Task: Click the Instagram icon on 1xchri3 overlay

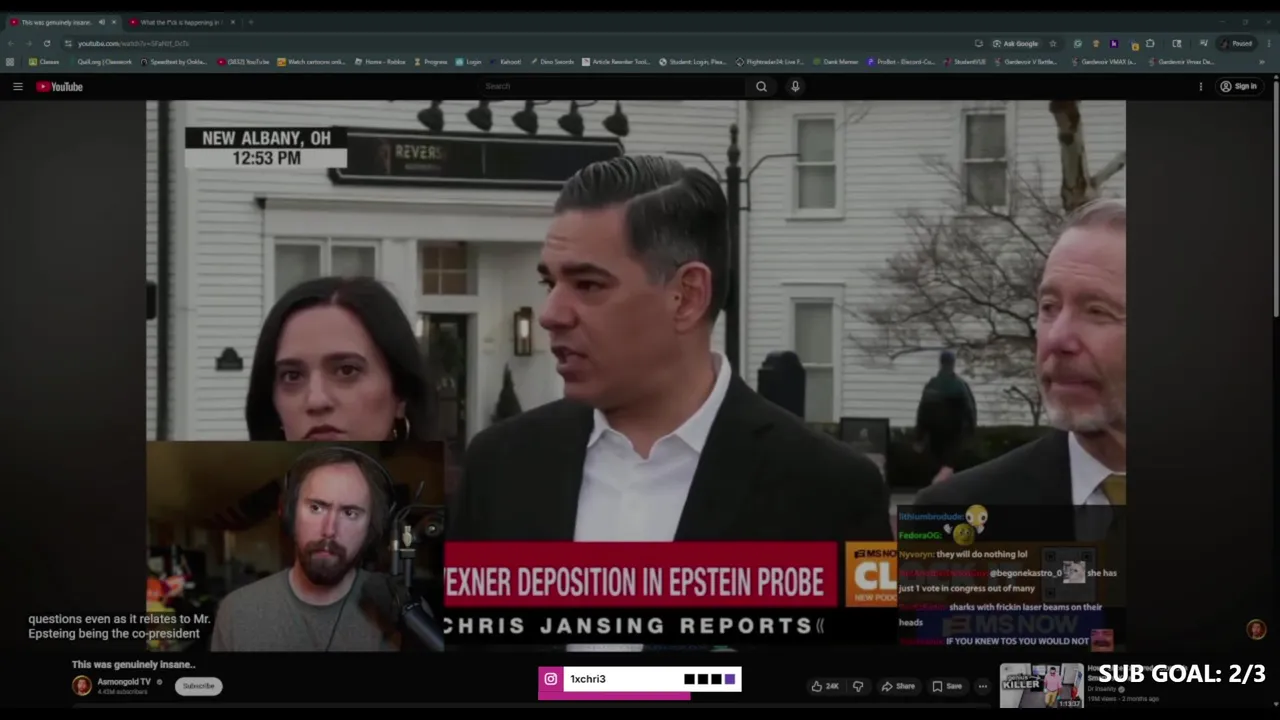Action: (x=550, y=679)
